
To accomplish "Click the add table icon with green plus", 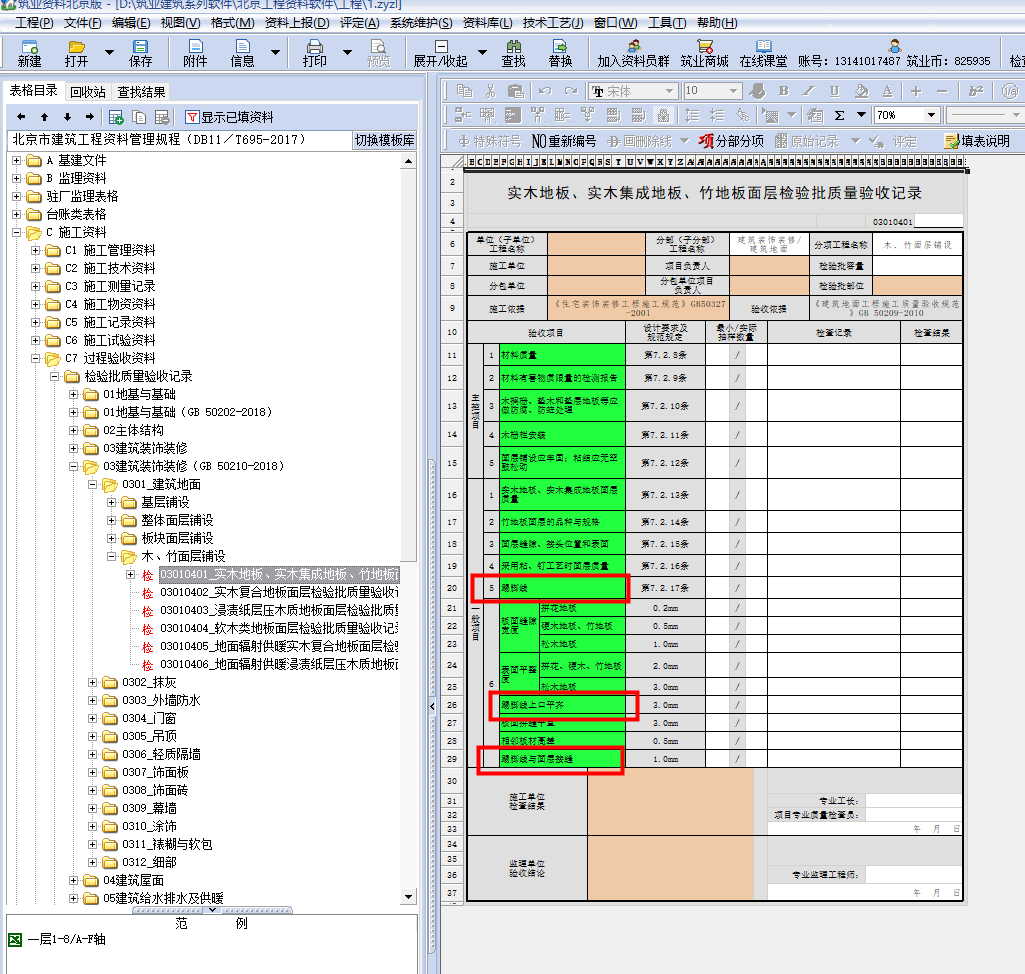I will click(x=116, y=118).
